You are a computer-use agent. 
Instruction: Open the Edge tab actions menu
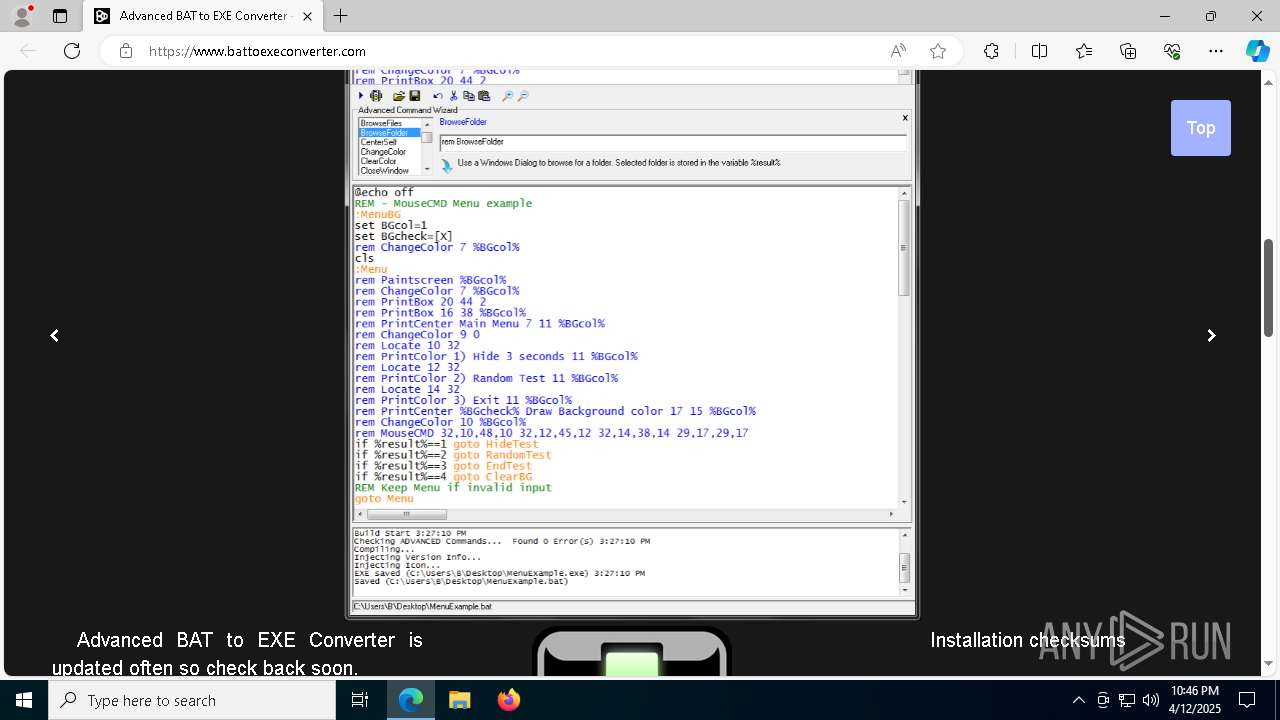60,16
